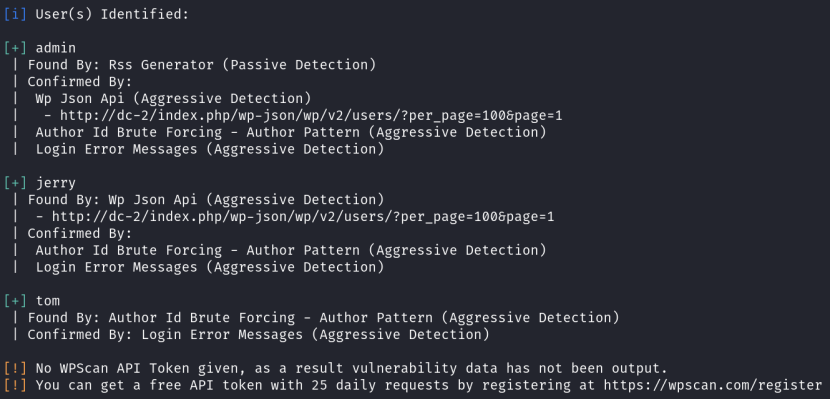Image resolution: width=830 pixels, height=399 pixels.
Task: Click jerry's Found By: Wp Json Api line
Action: tap(206, 200)
